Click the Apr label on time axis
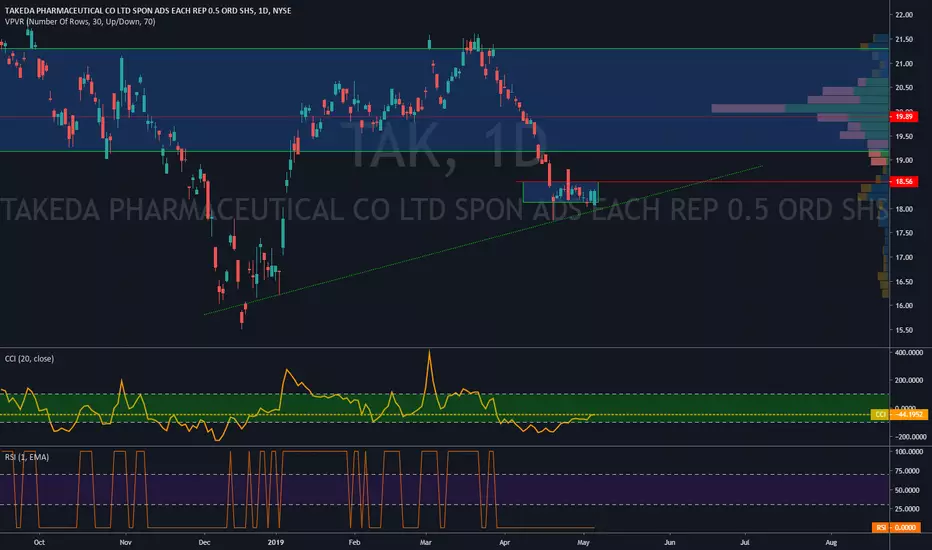The image size is (932, 550). pyautogui.click(x=505, y=542)
